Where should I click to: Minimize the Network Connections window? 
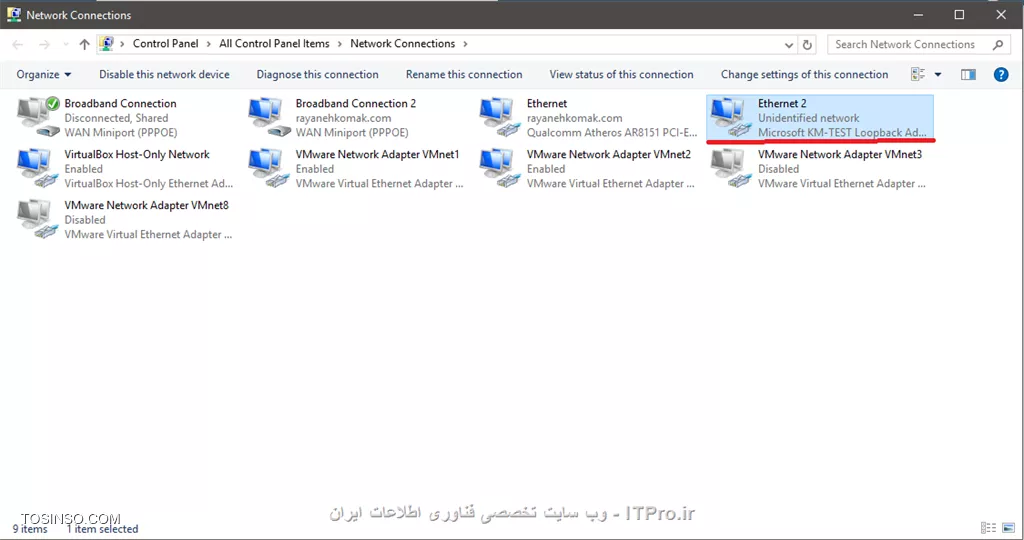point(918,14)
